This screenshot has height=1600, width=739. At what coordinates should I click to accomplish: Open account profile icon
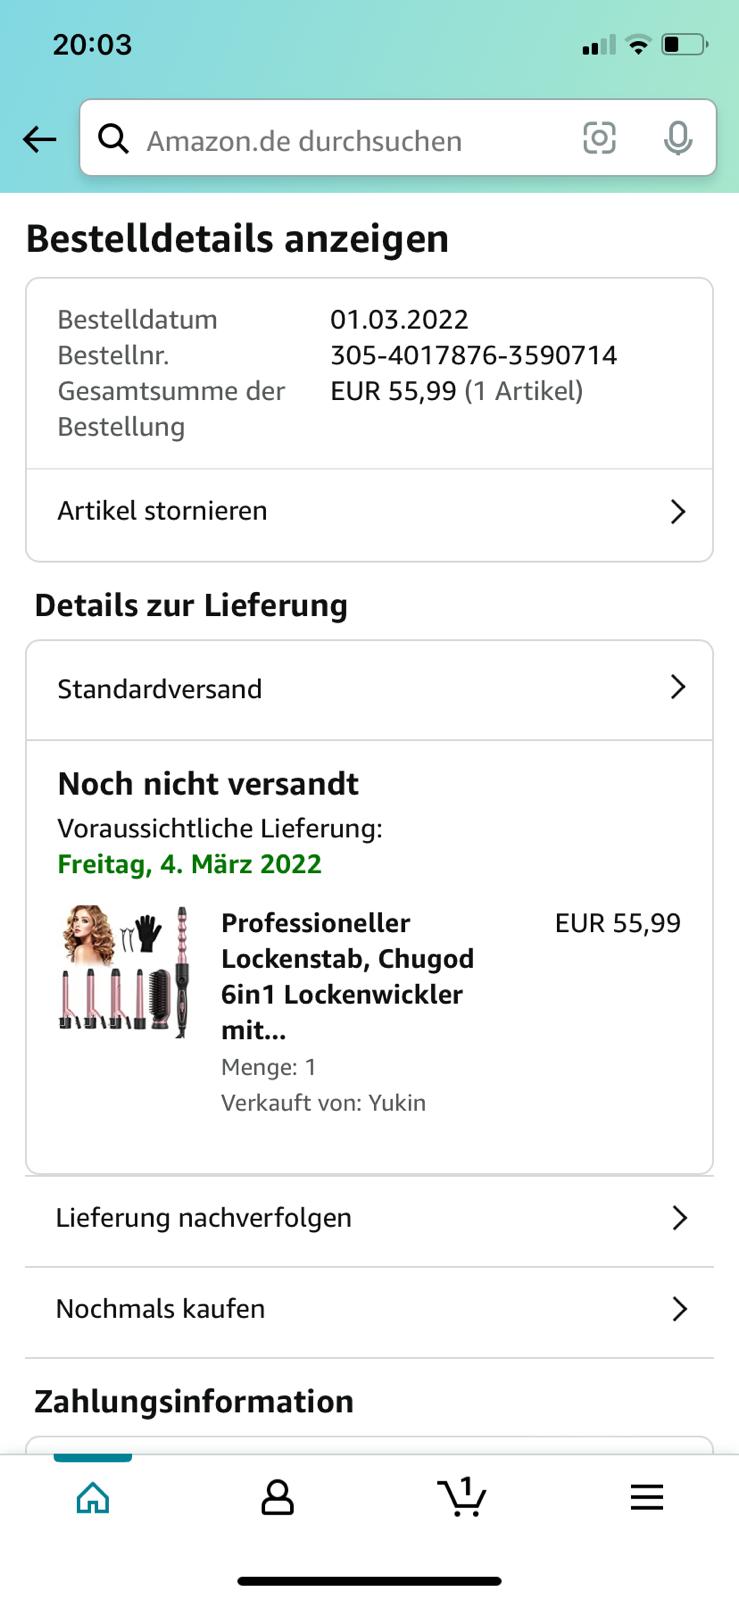[277, 1497]
